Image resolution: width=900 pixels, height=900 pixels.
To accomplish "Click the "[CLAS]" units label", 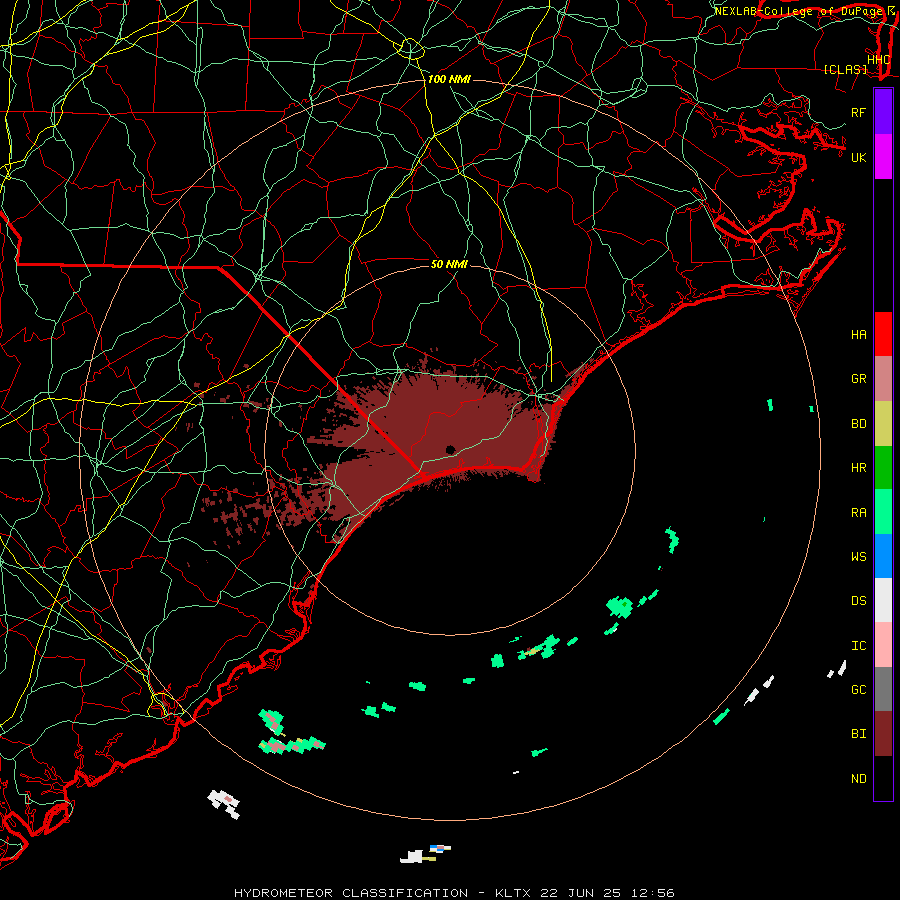I will 845,69.
